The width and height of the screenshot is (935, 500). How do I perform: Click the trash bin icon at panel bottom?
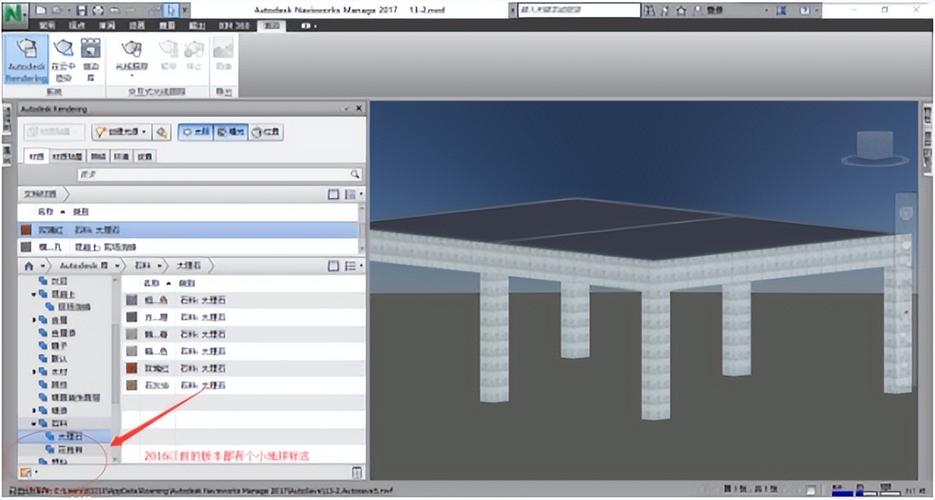coord(357,473)
